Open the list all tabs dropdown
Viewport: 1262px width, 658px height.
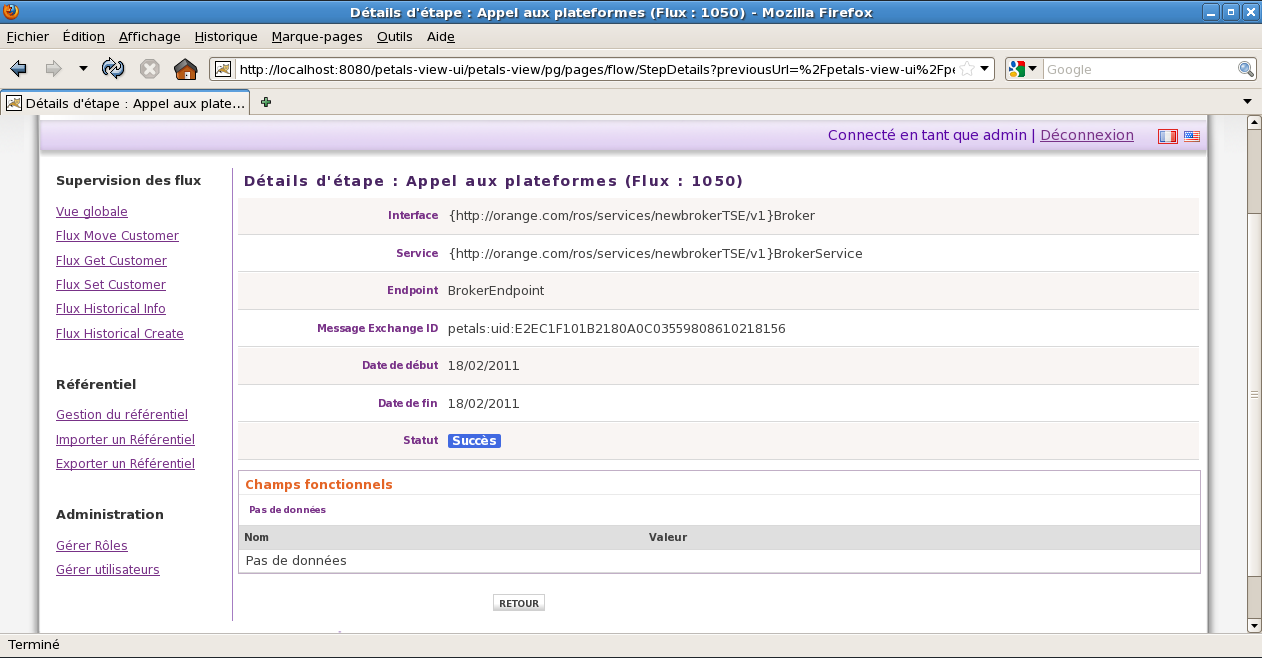point(1247,102)
